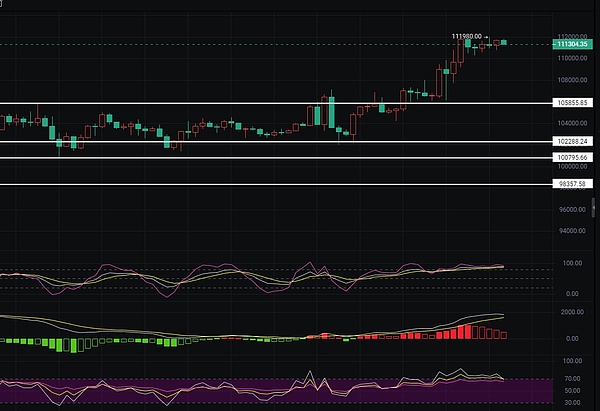Select the latest green candle on the chart
The image size is (600, 411).
[x=504, y=42]
